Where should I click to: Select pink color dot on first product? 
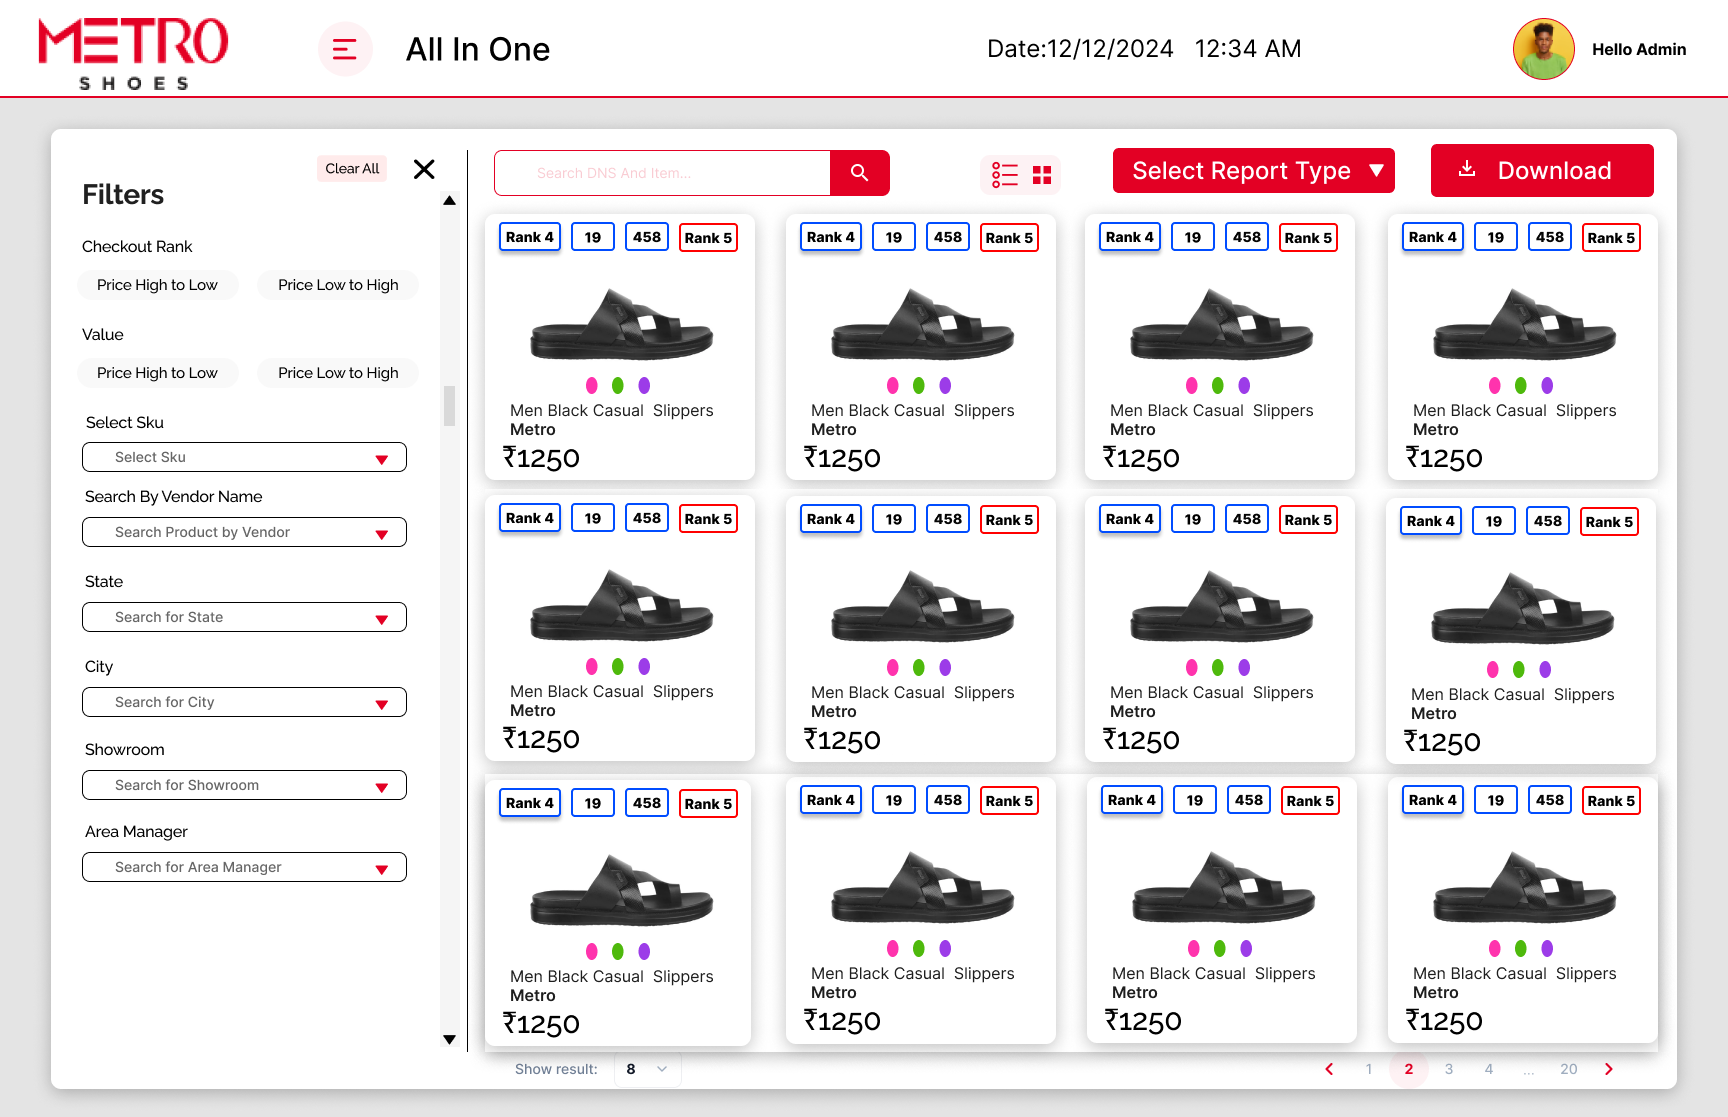click(592, 386)
